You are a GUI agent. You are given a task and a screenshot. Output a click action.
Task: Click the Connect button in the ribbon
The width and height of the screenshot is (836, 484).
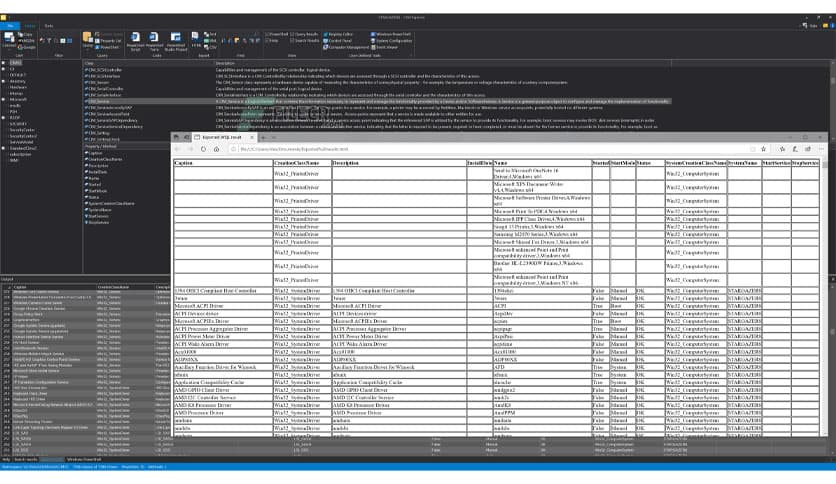9,40
